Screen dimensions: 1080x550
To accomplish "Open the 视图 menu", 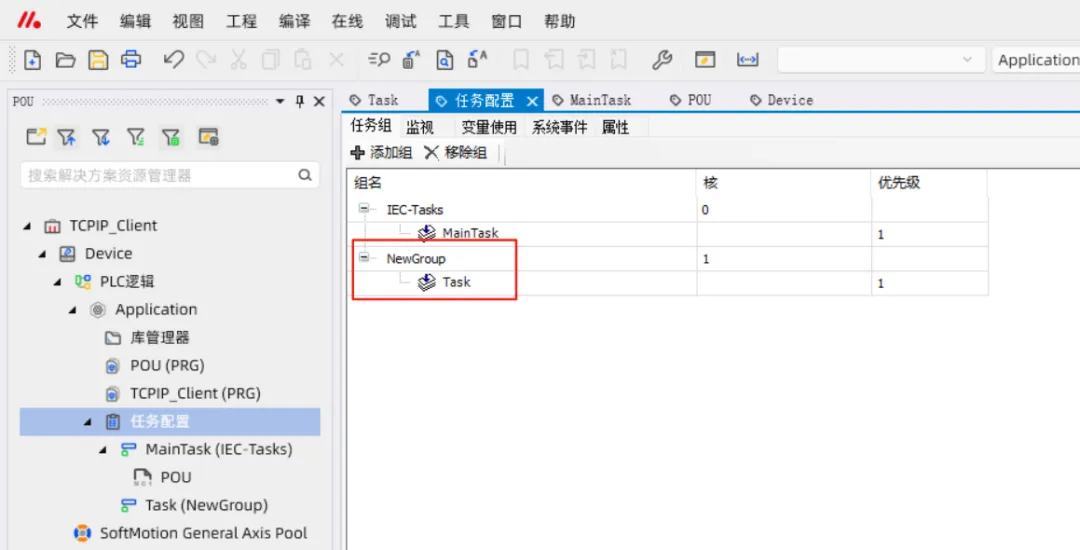I will click(188, 21).
